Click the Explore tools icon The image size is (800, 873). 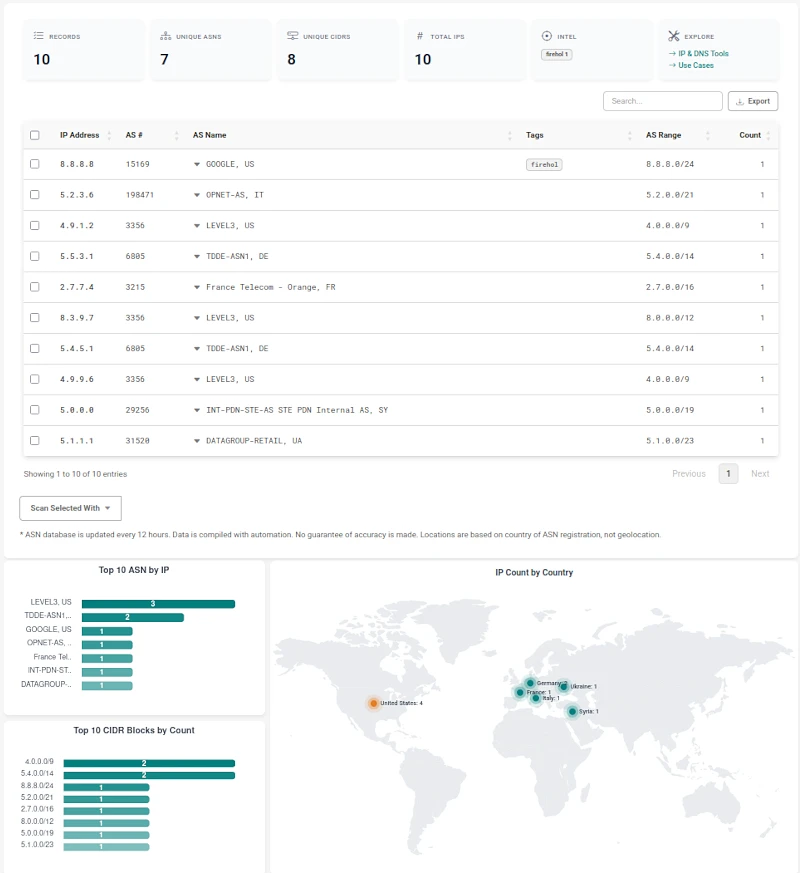pyautogui.click(x=674, y=36)
